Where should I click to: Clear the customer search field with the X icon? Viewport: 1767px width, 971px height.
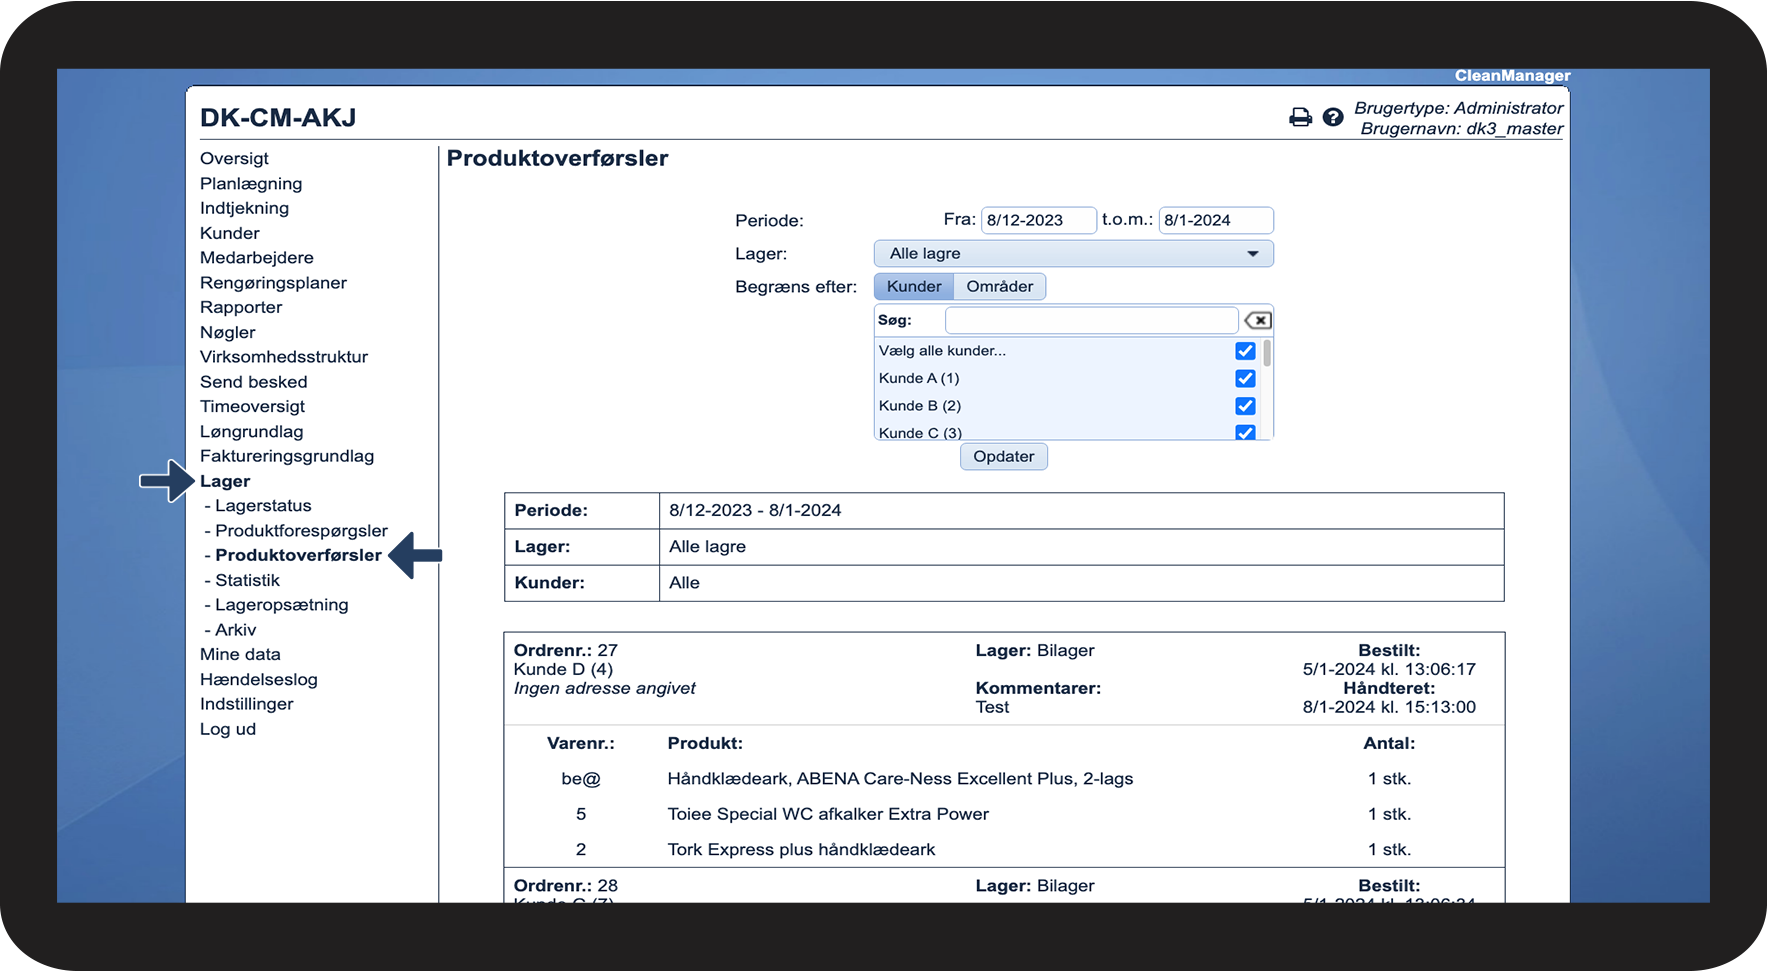tap(1258, 320)
